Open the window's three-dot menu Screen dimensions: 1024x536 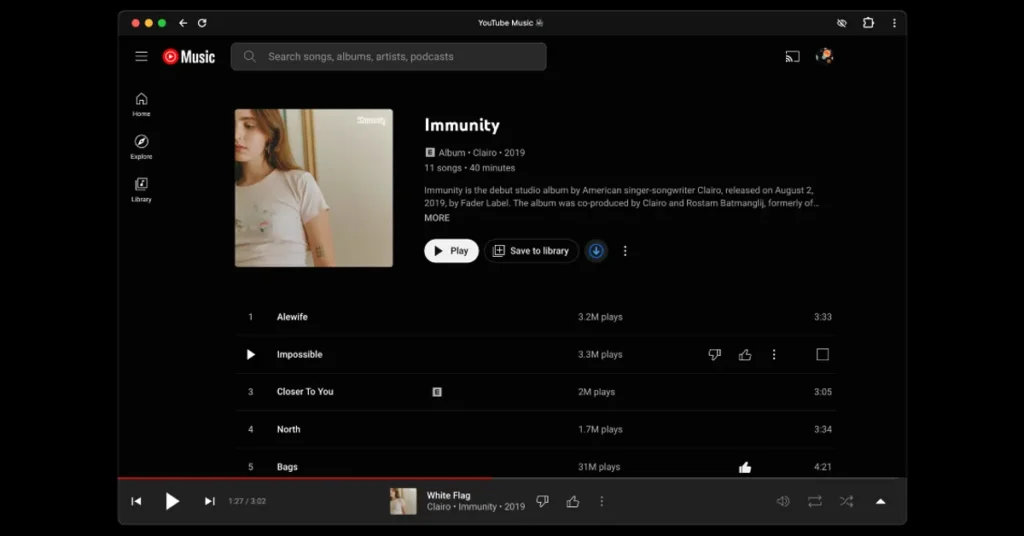(894, 23)
